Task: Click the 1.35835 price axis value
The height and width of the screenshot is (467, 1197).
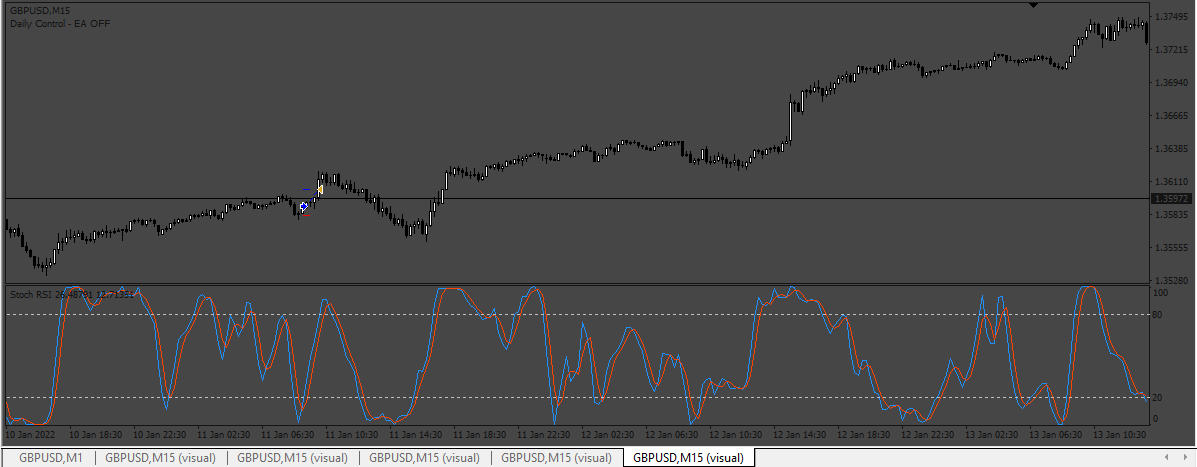Action: (1174, 215)
